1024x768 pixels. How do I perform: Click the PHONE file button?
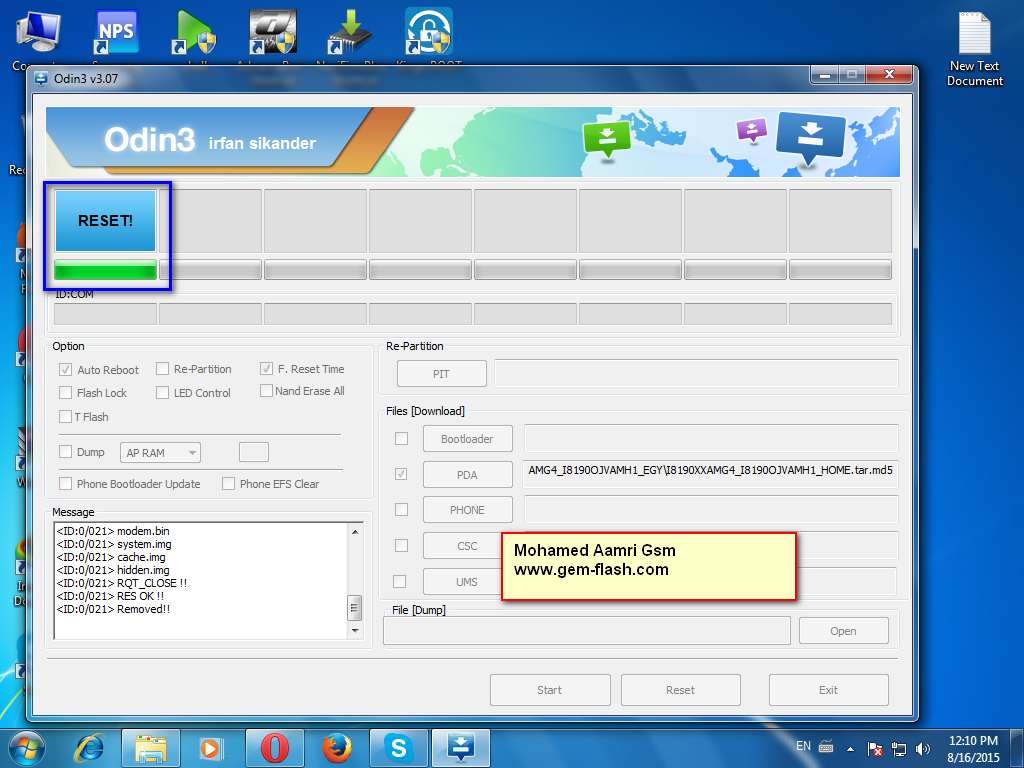click(x=468, y=509)
